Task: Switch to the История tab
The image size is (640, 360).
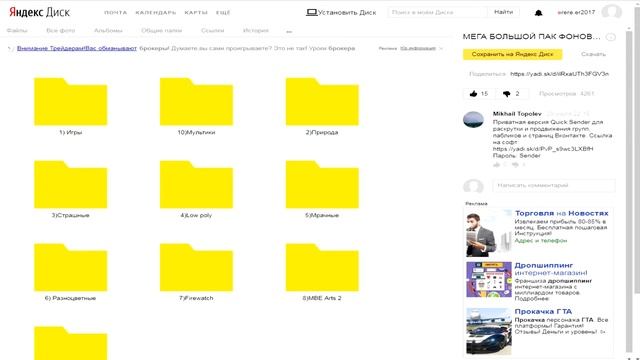Action: point(256,31)
